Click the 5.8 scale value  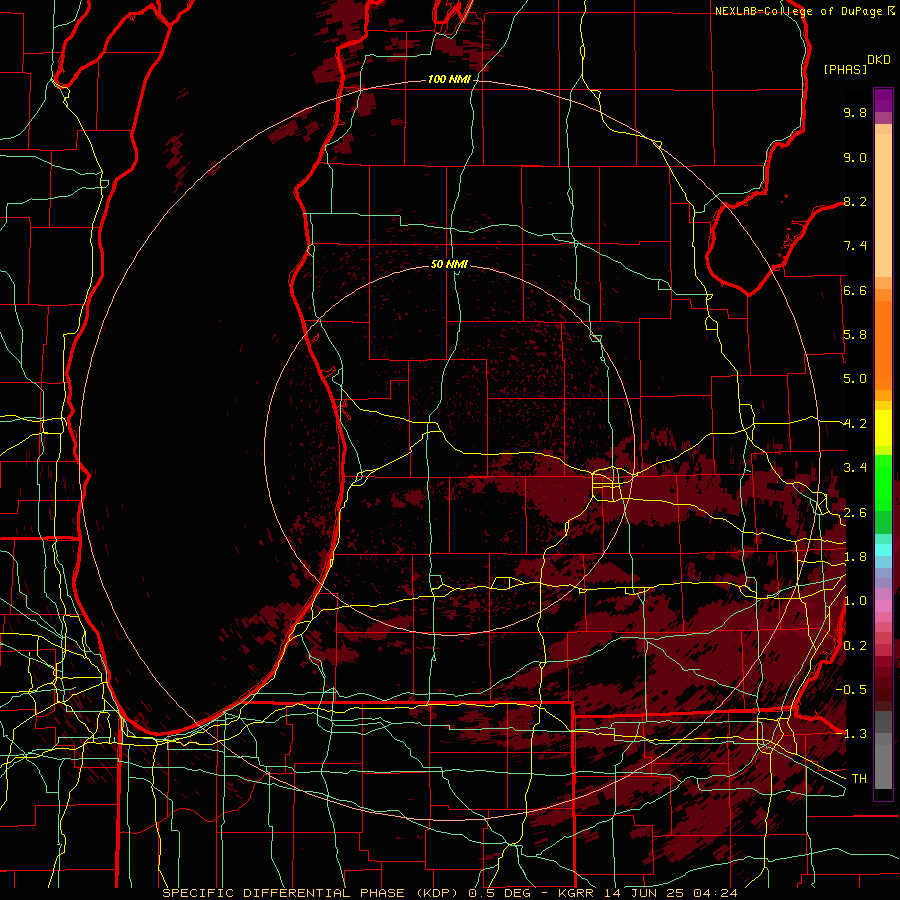coord(855,335)
